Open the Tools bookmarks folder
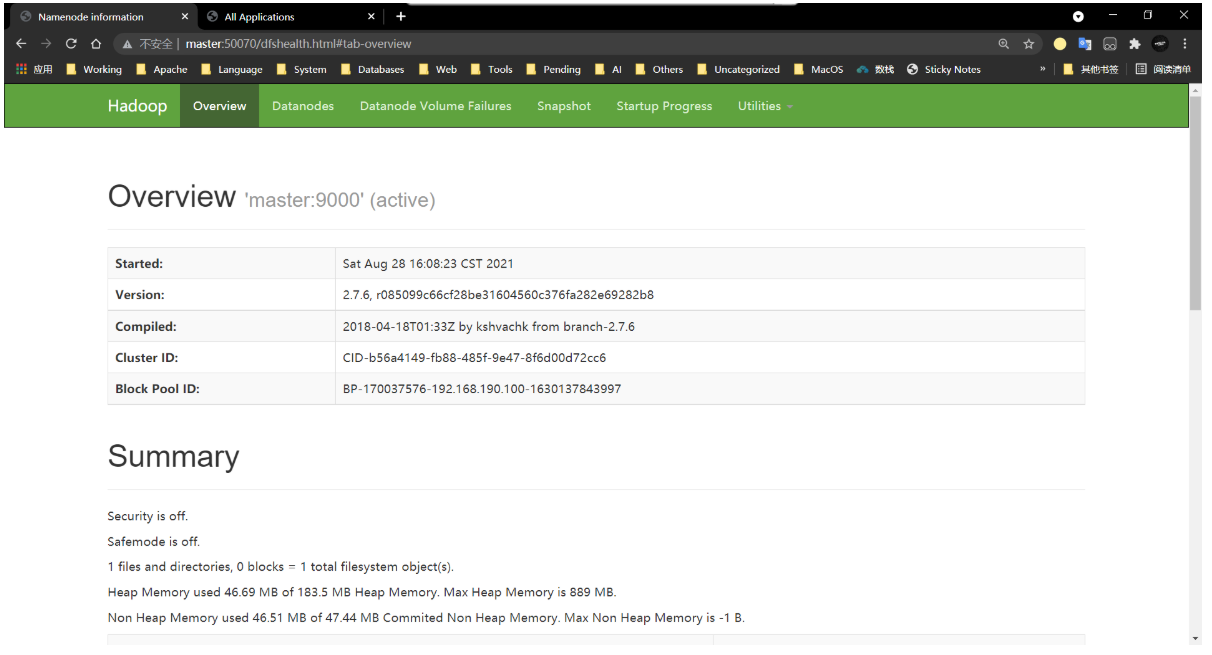This screenshot has width=1212, height=655. (x=492, y=69)
